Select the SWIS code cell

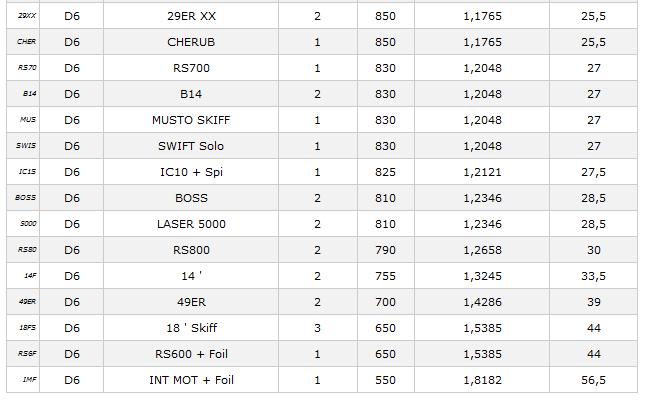pos(26,146)
